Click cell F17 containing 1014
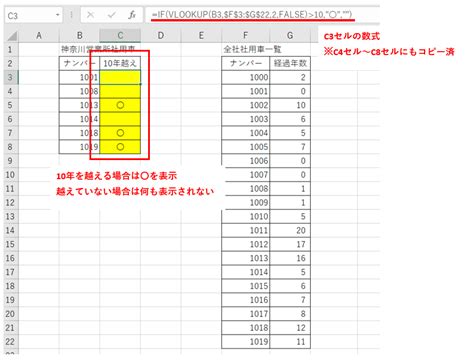This screenshot has width=474, height=363. [x=246, y=272]
